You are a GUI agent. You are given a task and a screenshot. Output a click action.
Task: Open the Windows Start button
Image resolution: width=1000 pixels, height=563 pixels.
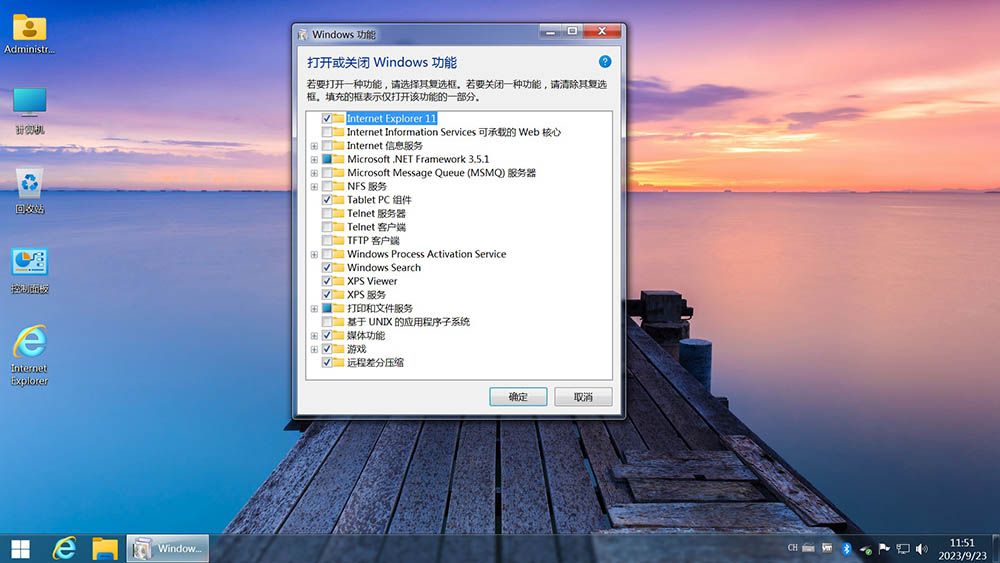pyautogui.click(x=20, y=548)
